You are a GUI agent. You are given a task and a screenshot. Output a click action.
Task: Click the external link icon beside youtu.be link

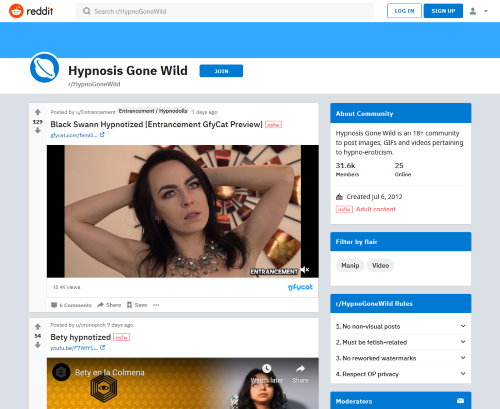click(x=103, y=347)
